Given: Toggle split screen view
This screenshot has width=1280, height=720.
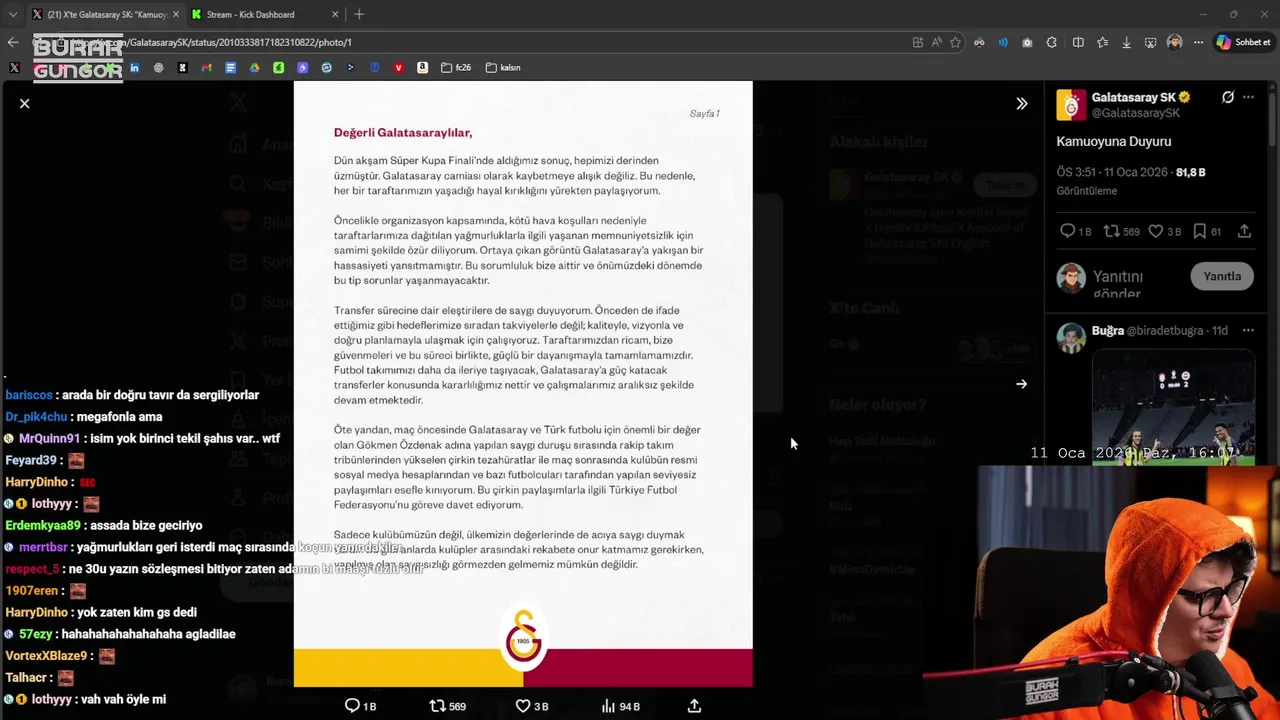Looking at the screenshot, I should coord(1078,42).
